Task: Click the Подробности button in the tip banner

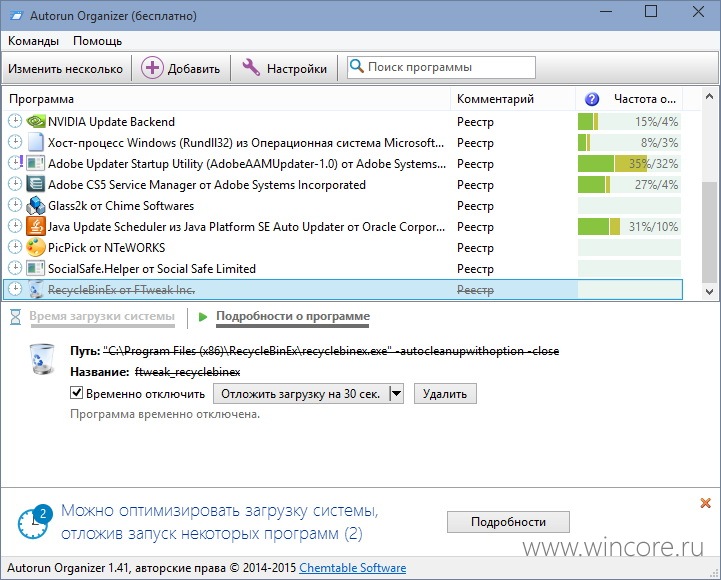Action: click(x=508, y=522)
